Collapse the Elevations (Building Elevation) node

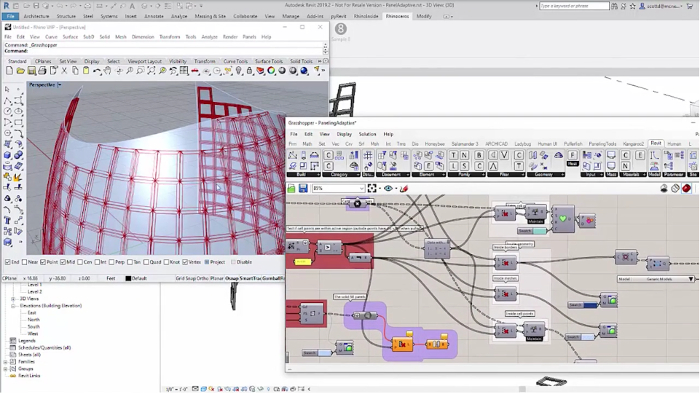13,306
